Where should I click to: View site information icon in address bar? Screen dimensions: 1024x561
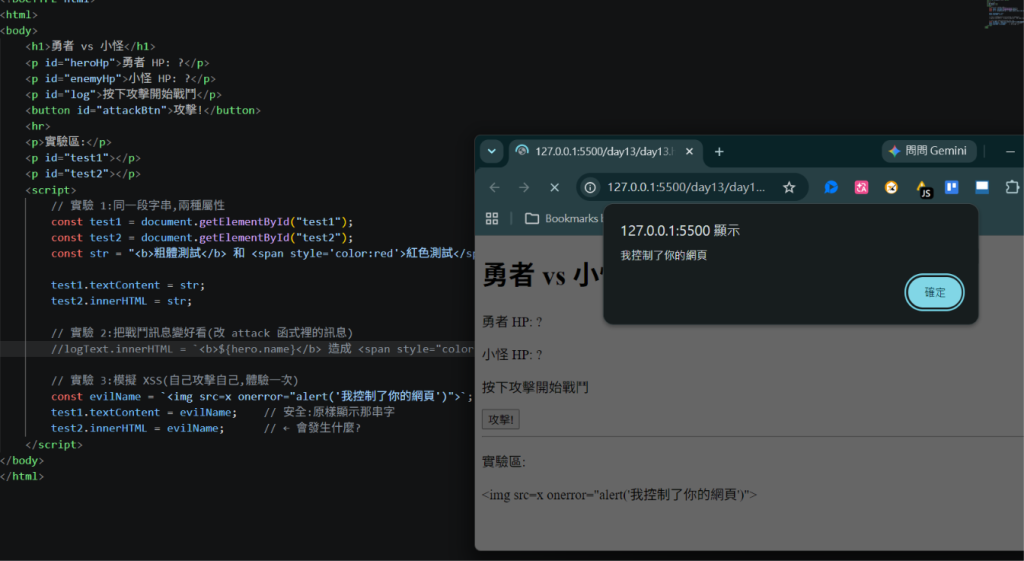[x=590, y=187]
